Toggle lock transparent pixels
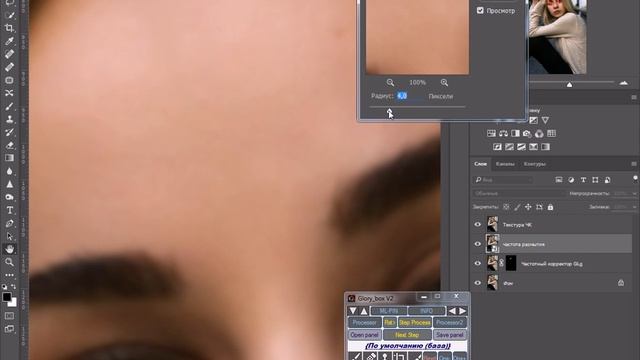Viewport: 640px width, 360px height. click(506, 207)
